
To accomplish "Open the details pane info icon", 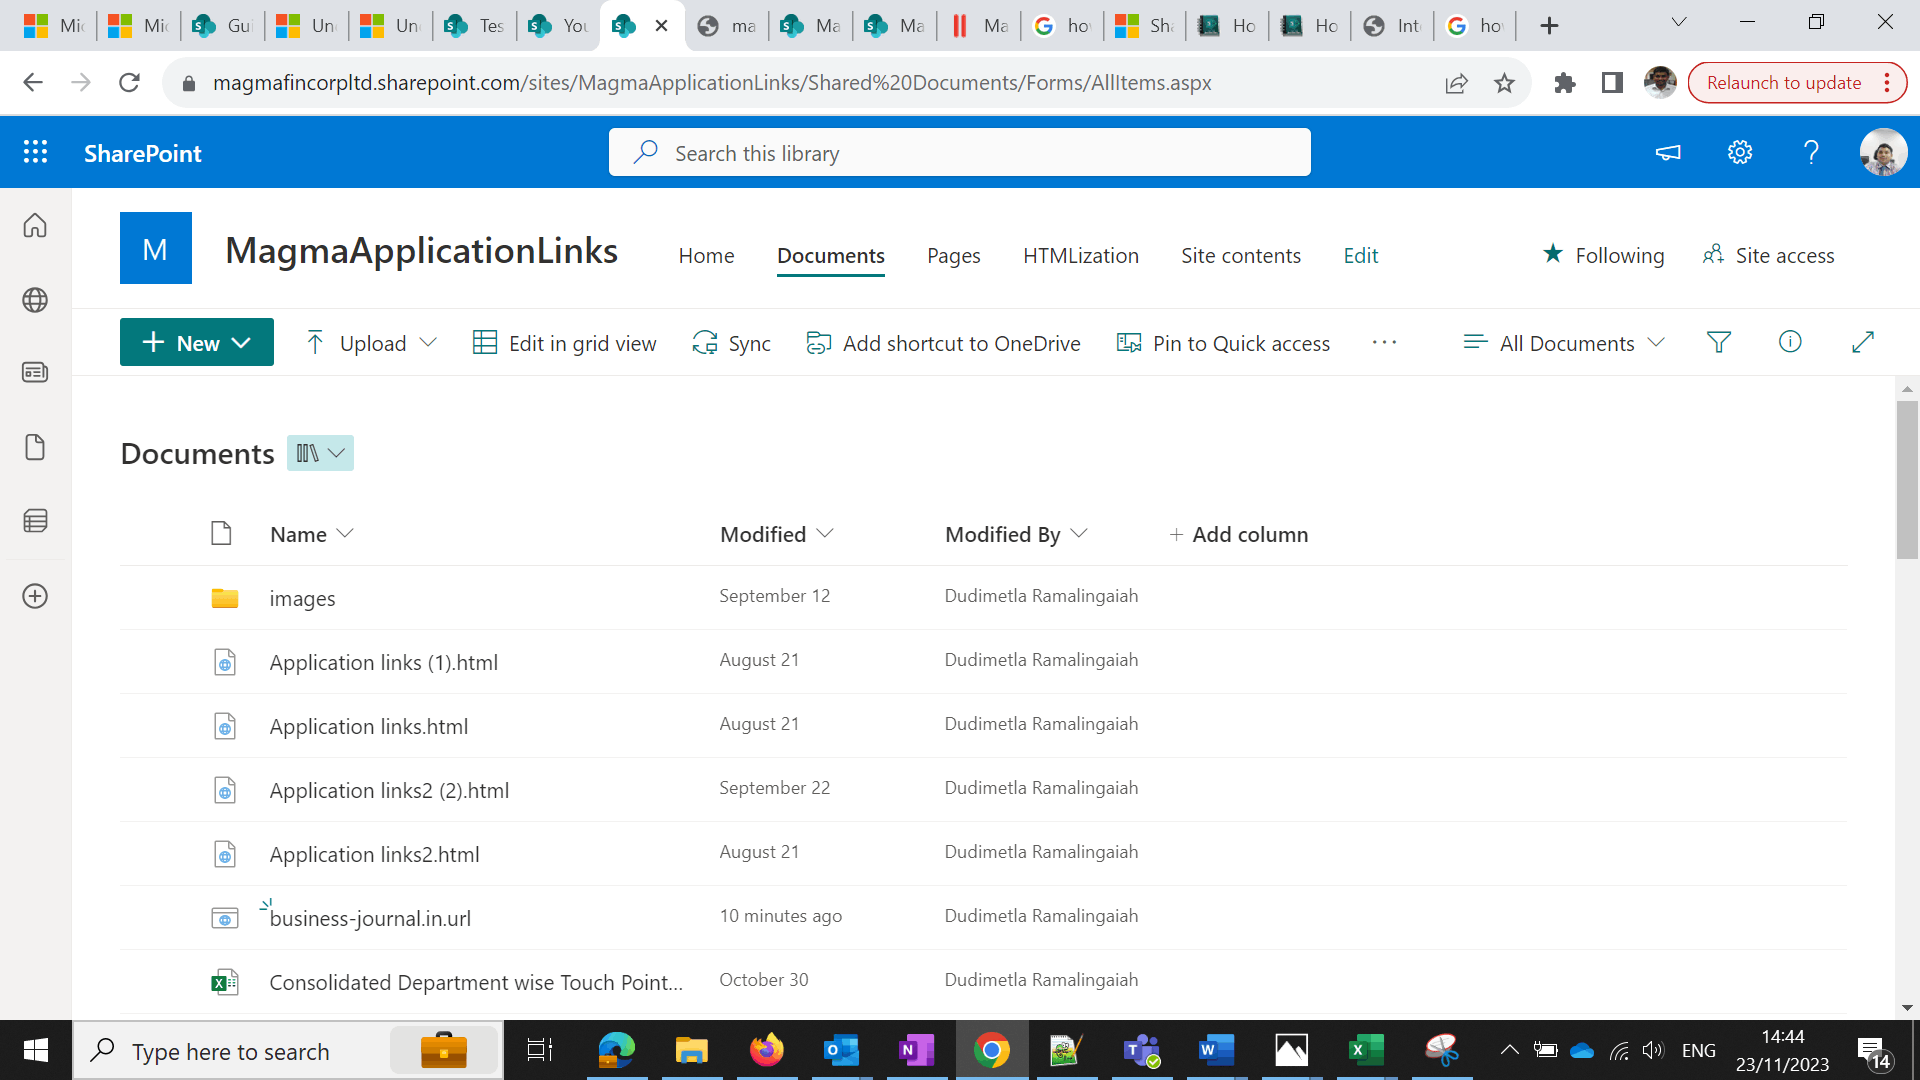I will point(1790,342).
